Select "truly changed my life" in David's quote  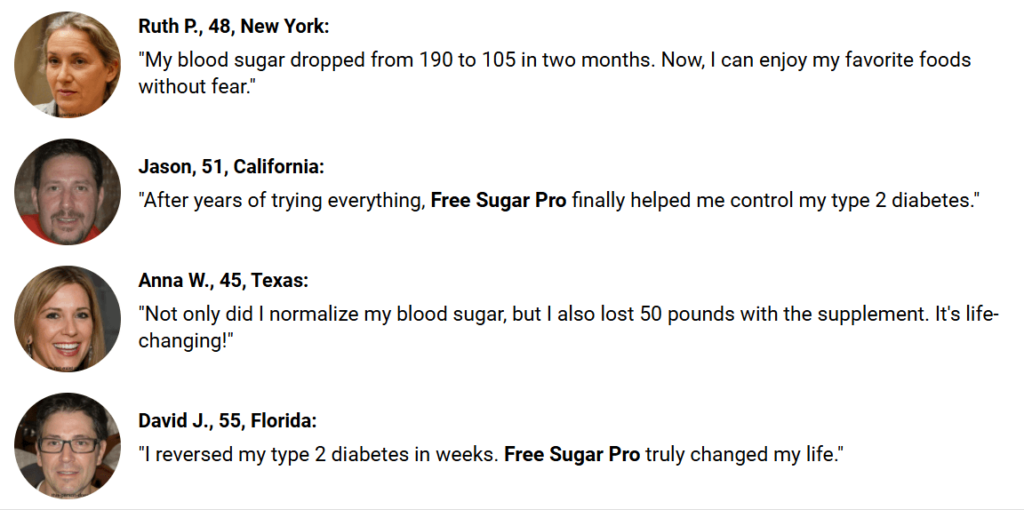click(x=741, y=454)
